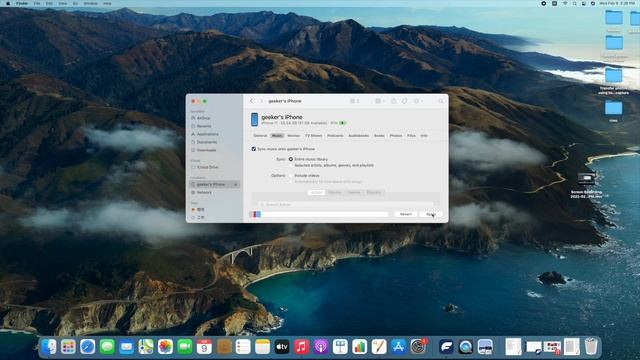Switch to the Movies tab
Image resolution: width=640 pixels, height=360 pixels.
pyautogui.click(x=293, y=136)
